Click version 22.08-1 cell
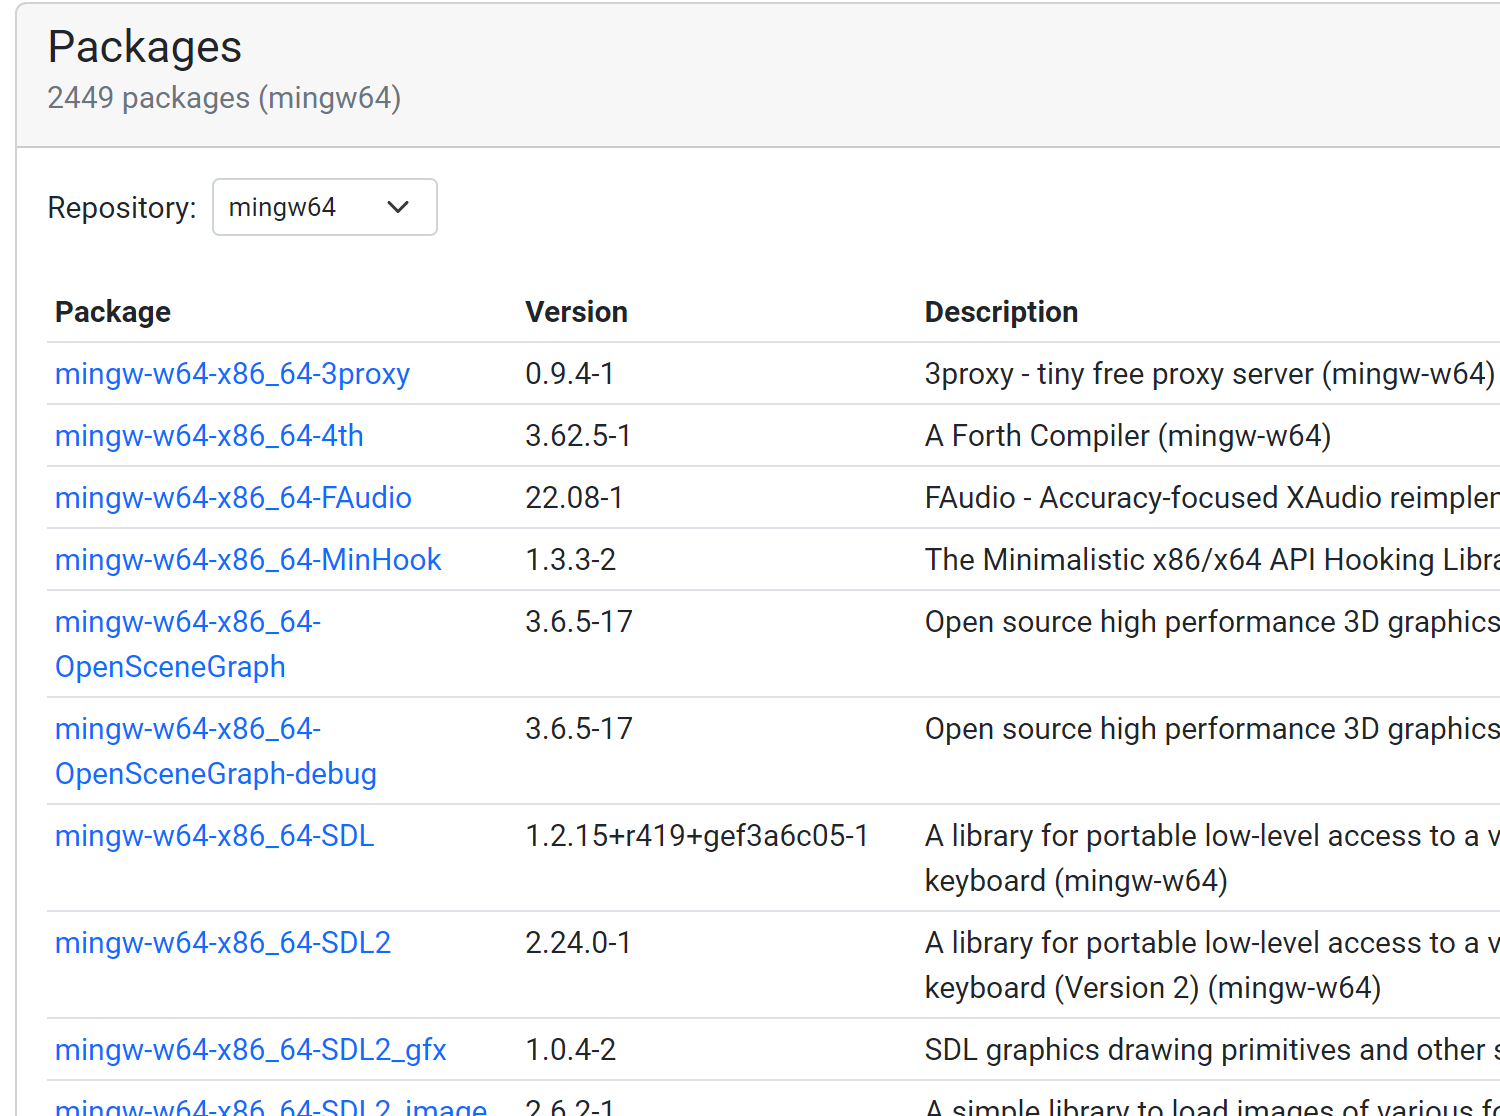Image resolution: width=1500 pixels, height=1116 pixels. coord(574,498)
